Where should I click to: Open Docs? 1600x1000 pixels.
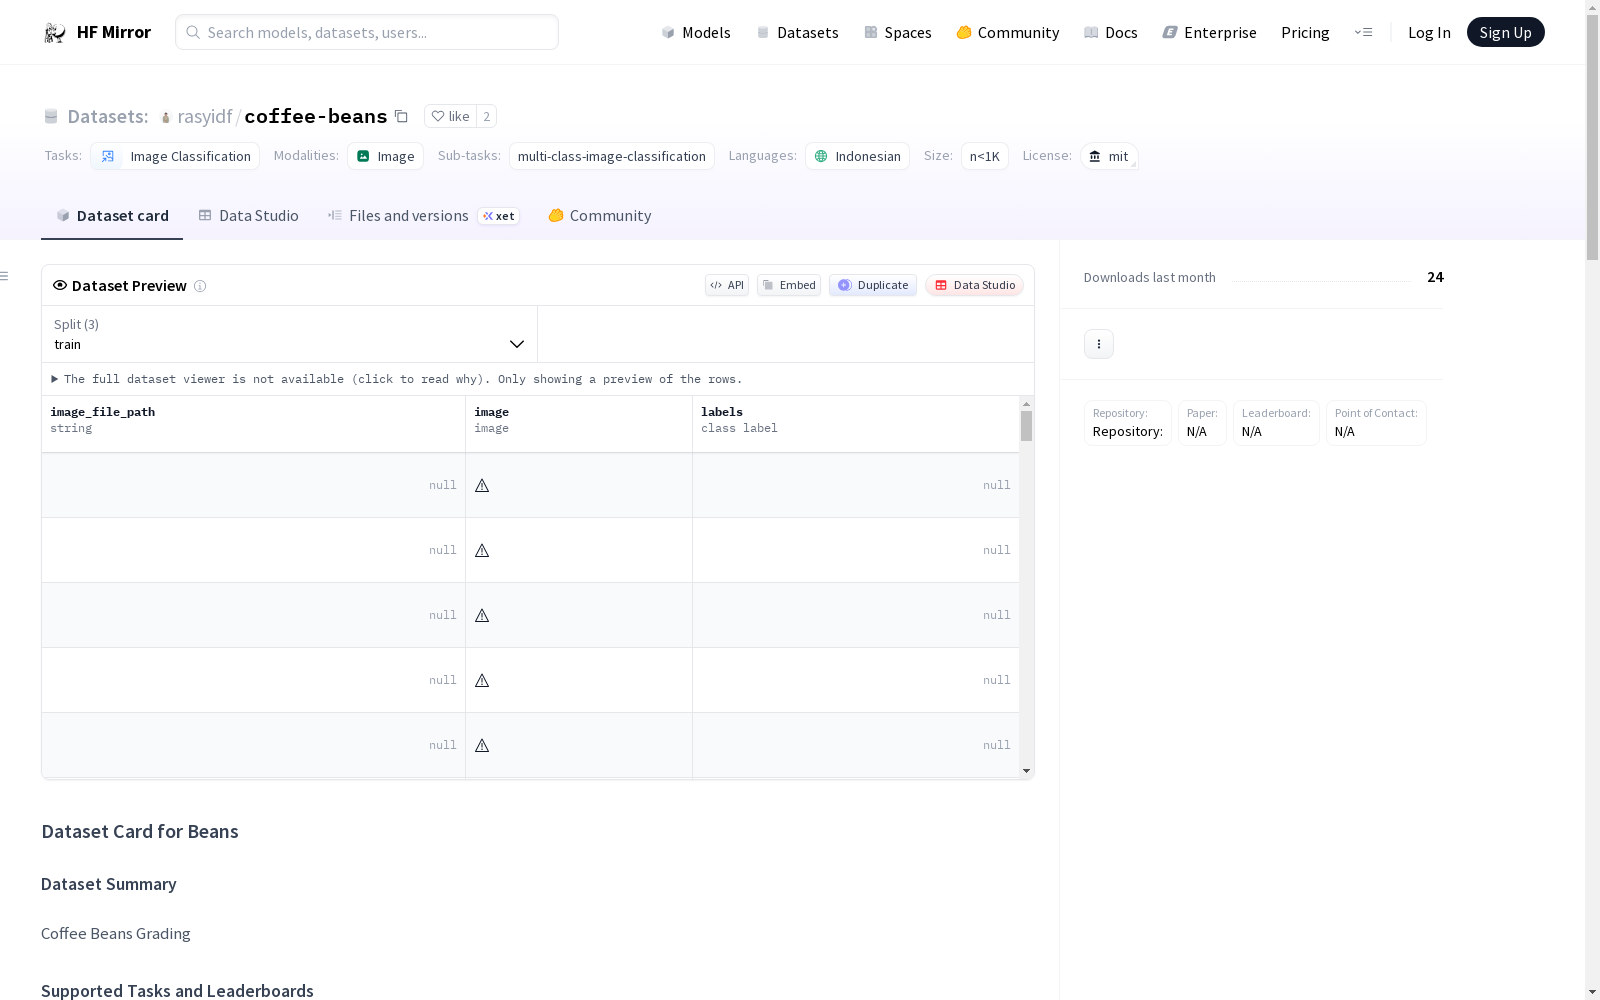[x=1110, y=32]
